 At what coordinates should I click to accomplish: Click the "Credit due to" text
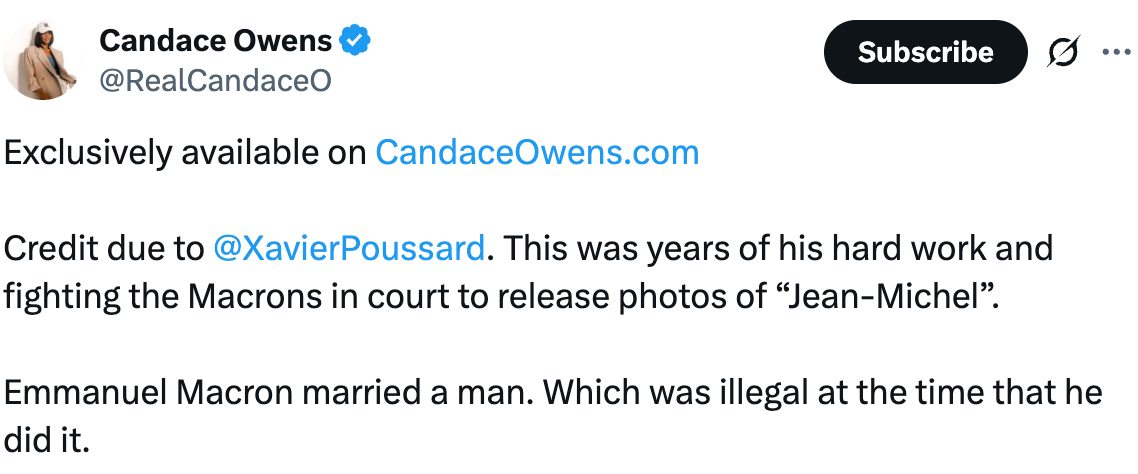tap(104, 248)
